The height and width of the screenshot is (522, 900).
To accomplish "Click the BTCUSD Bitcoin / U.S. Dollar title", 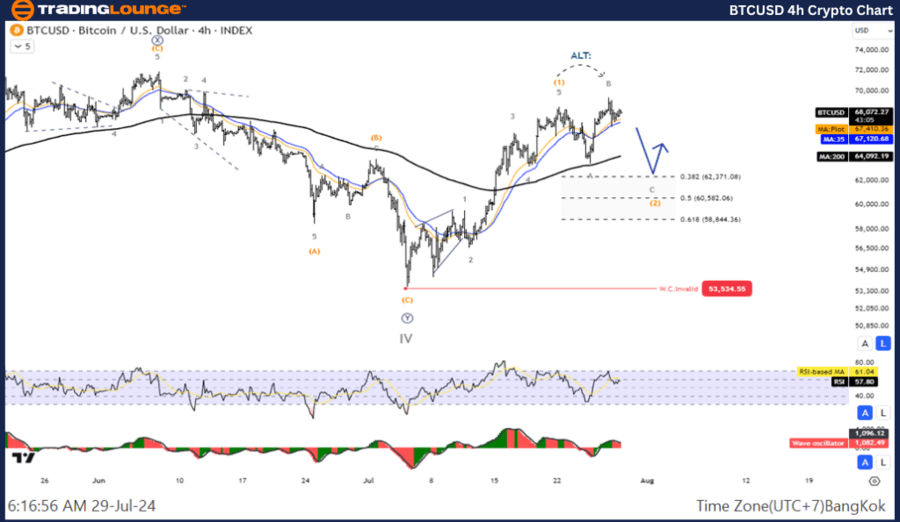I will point(139,30).
